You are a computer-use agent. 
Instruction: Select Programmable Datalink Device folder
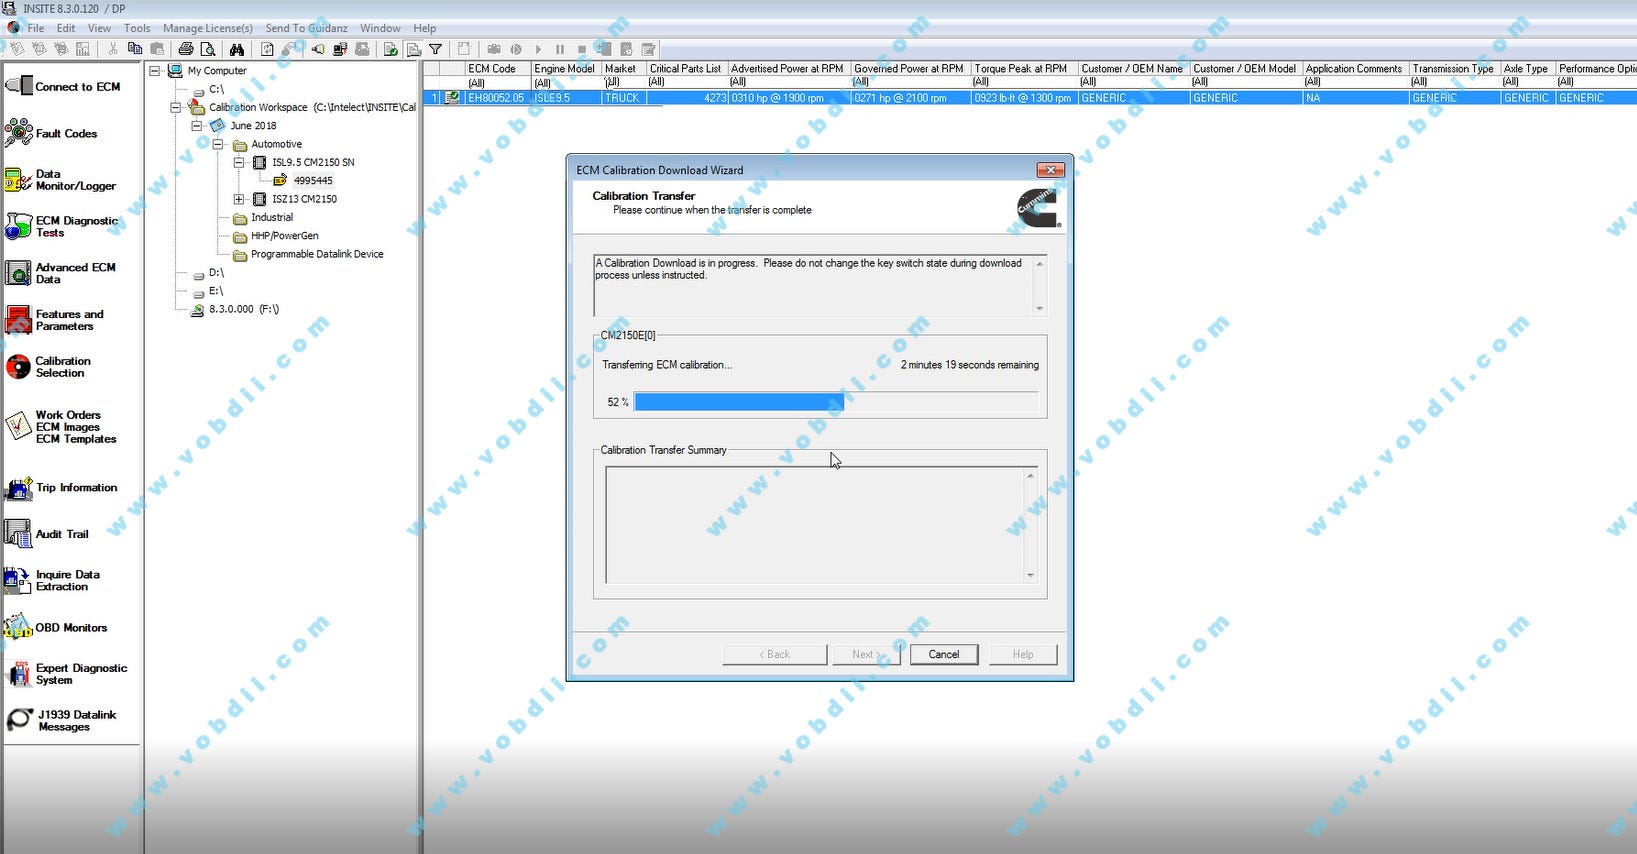click(x=317, y=254)
